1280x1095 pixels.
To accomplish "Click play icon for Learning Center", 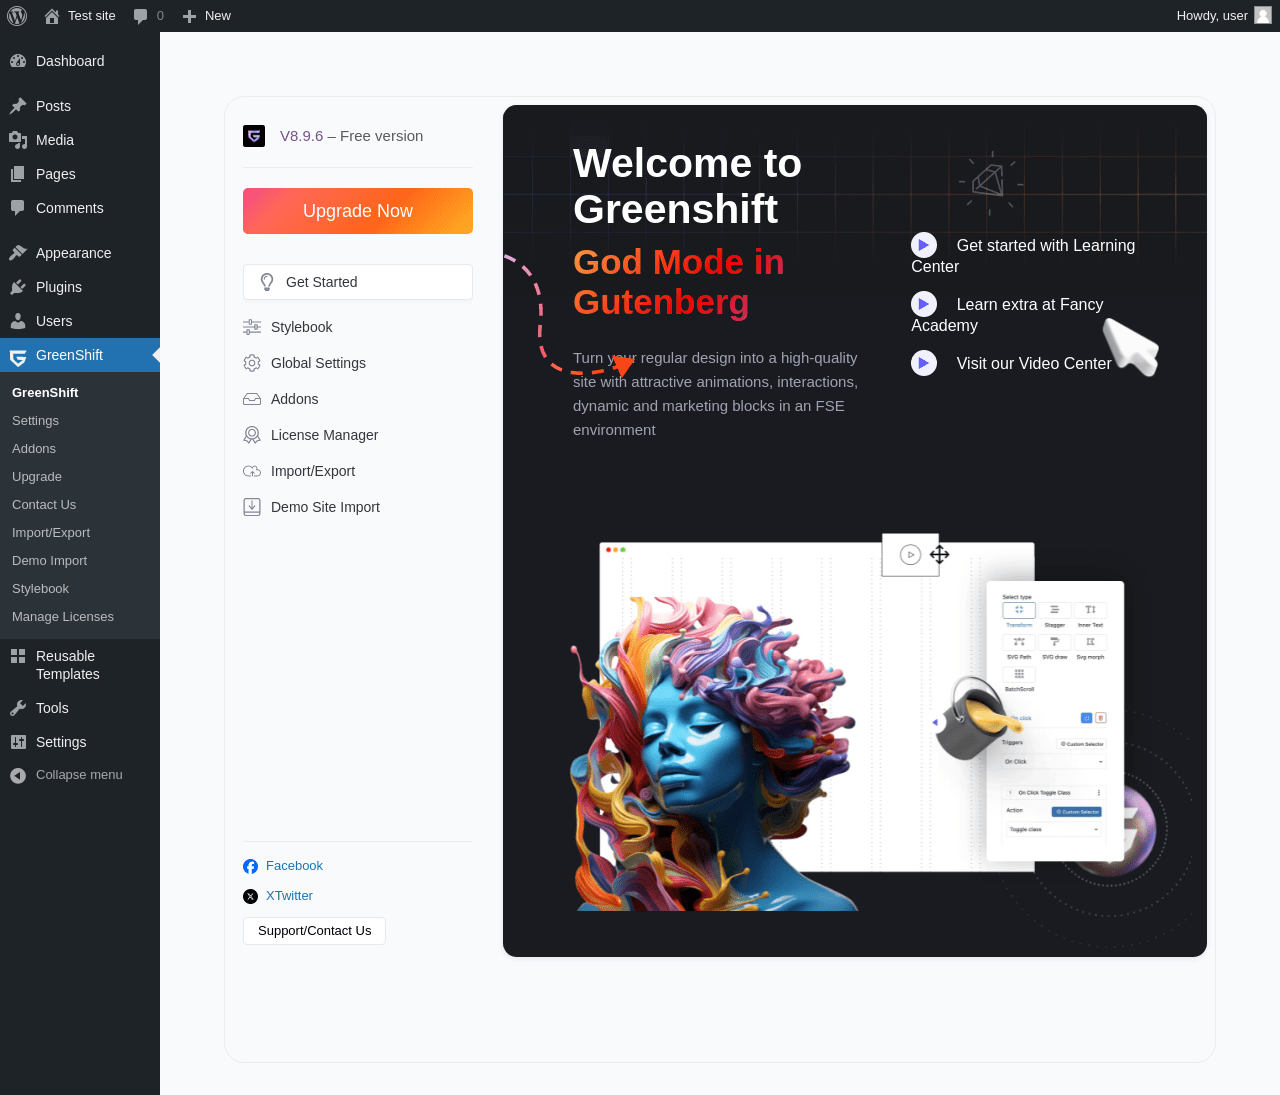I will 924,245.
